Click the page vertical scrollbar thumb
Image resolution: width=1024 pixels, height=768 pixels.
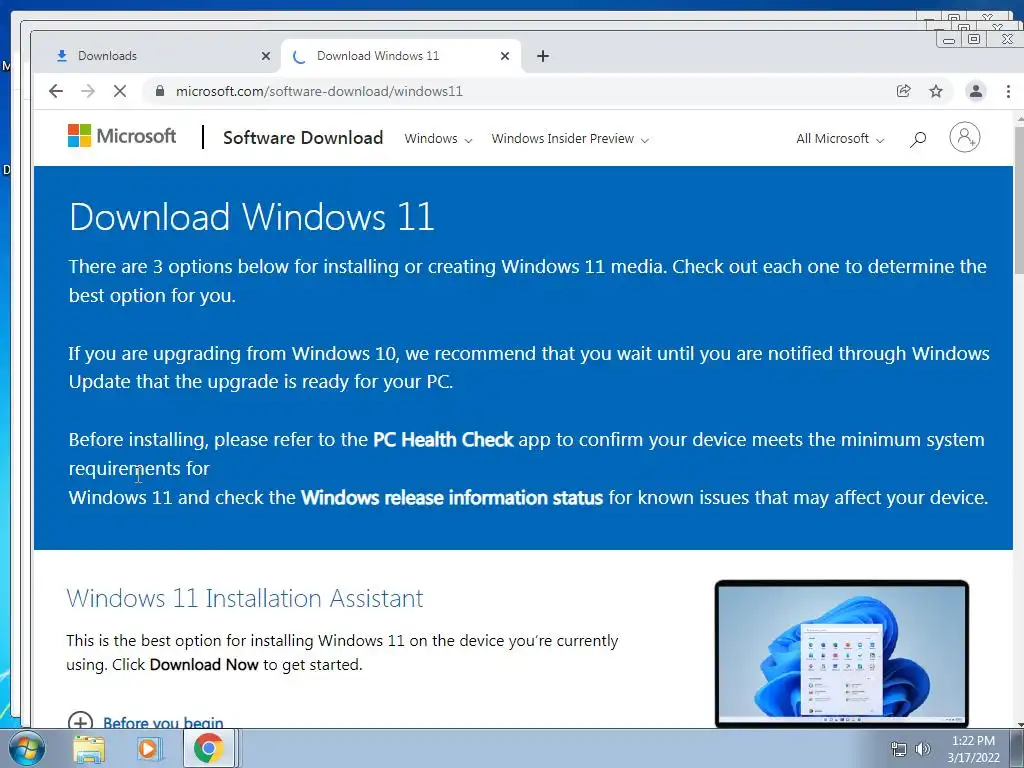pyautogui.click(x=1019, y=200)
